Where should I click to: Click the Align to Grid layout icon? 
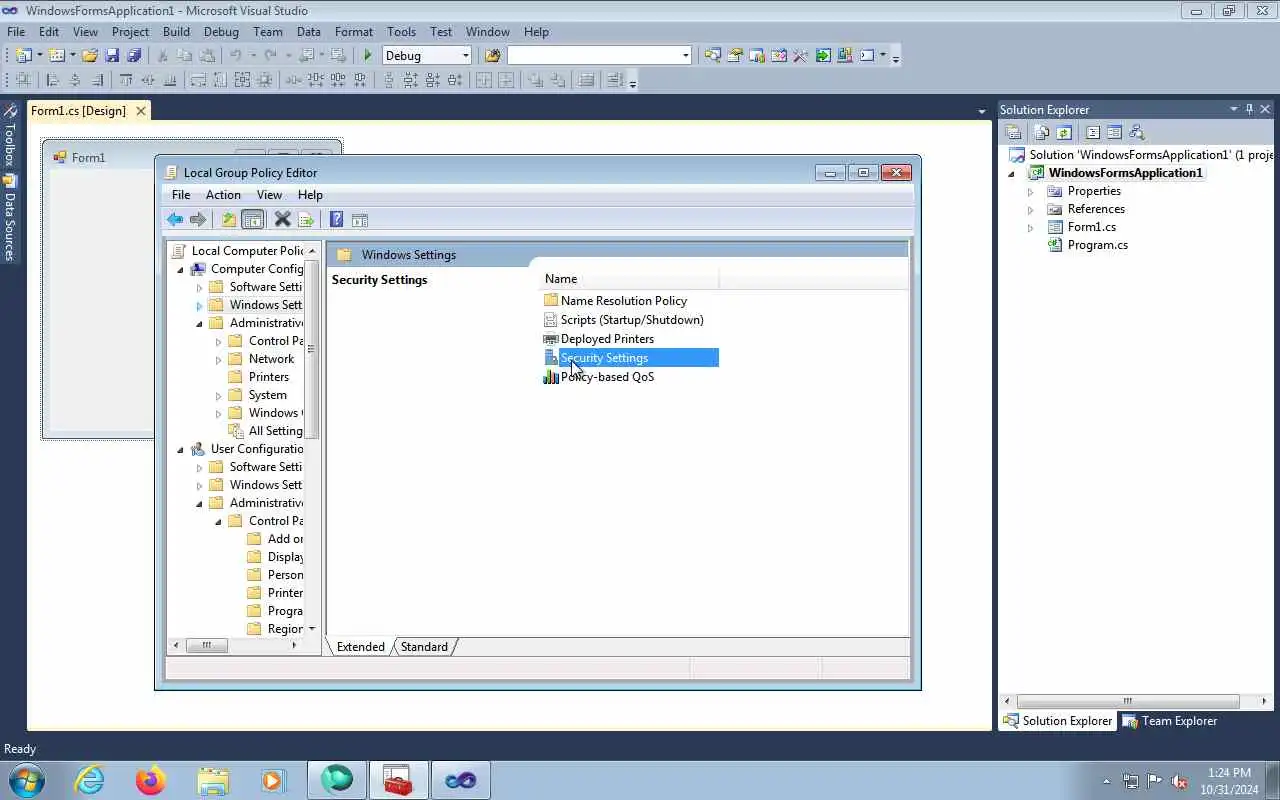coord(22,80)
